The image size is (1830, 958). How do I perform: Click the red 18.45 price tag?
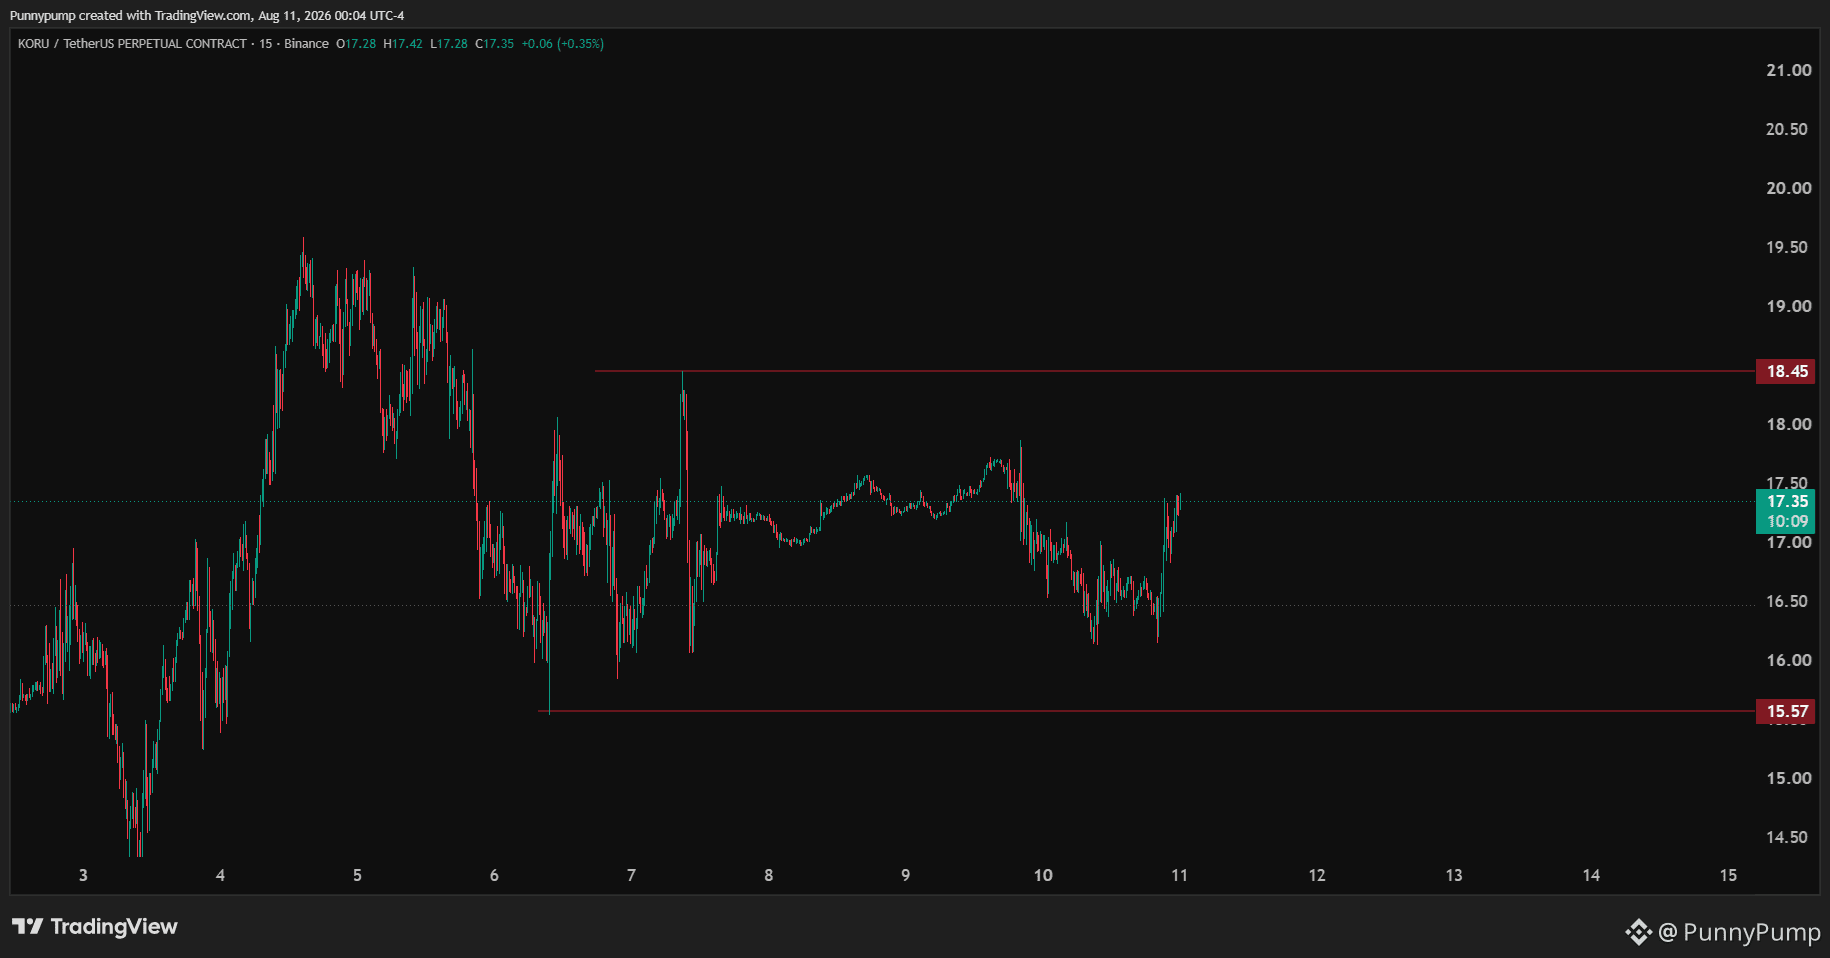[x=1786, y=371]
